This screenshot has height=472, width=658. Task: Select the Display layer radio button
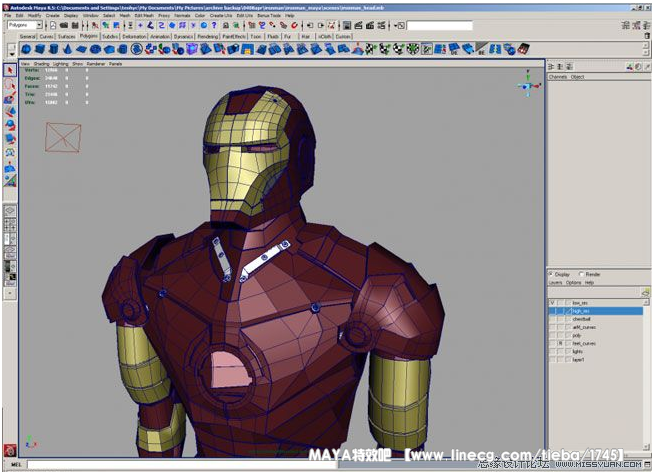tap(551, 274)
